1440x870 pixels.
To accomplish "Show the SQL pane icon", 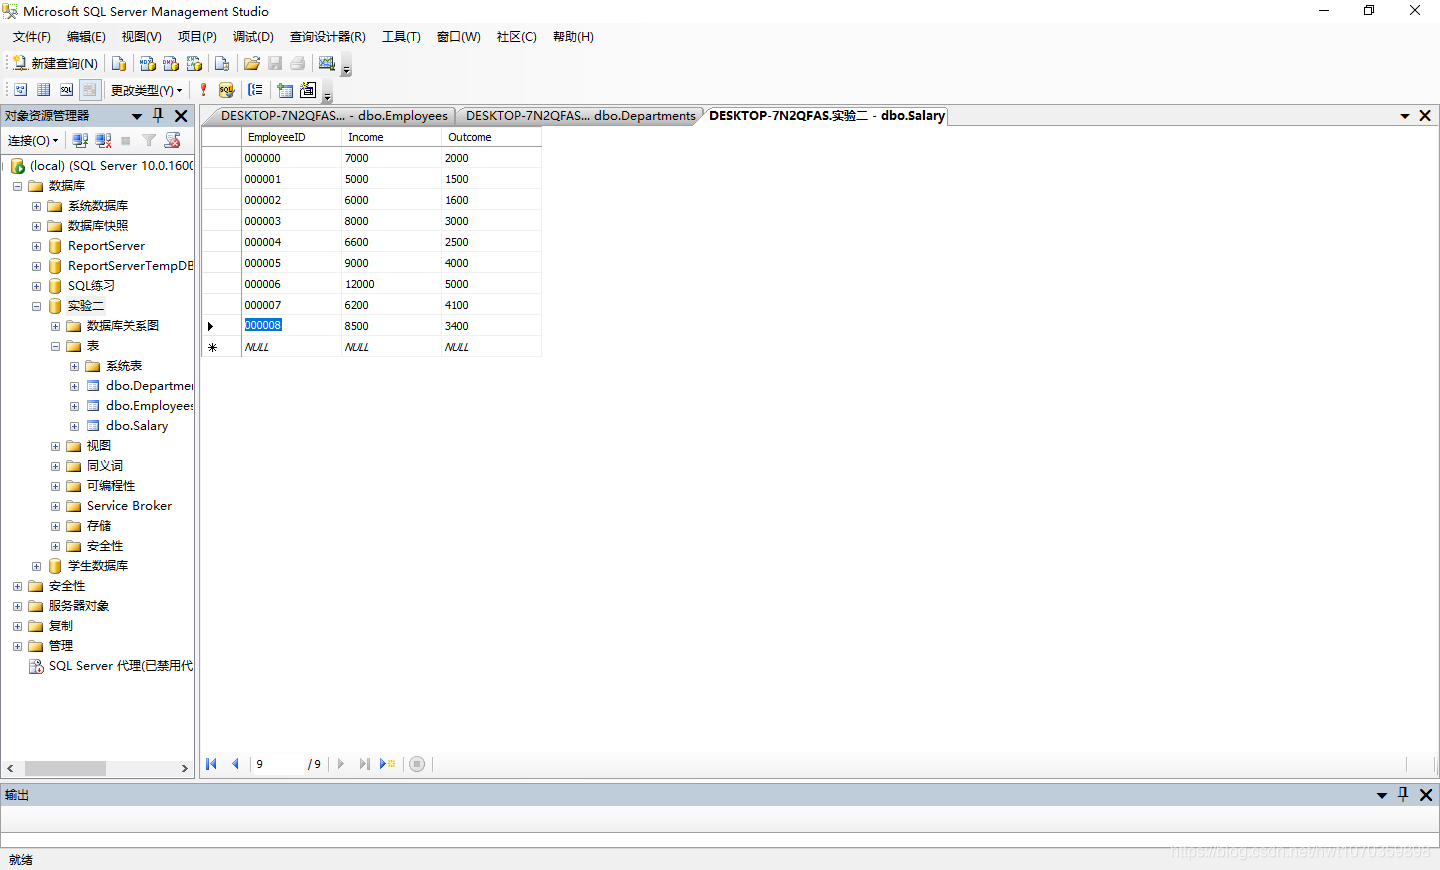I will coord(66,90).
